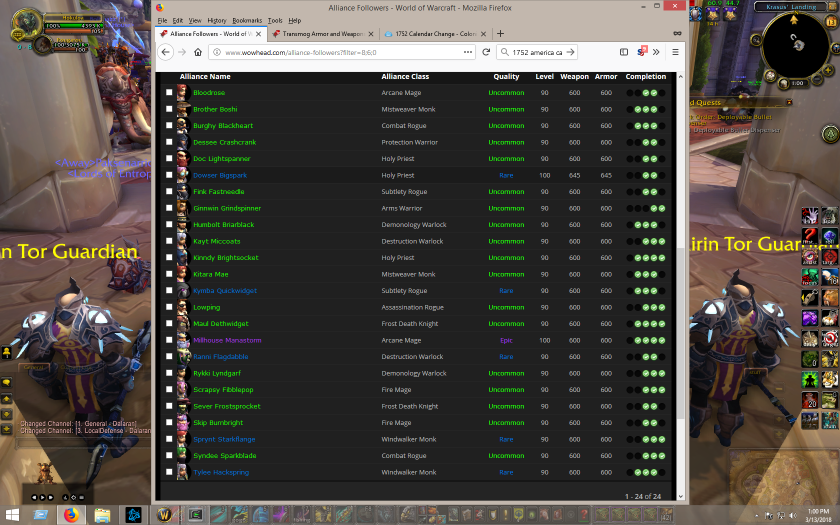Screen dimensions: 840x525
Task: Open the File menu
Action: pyautogui.click(x=162, y=20)
